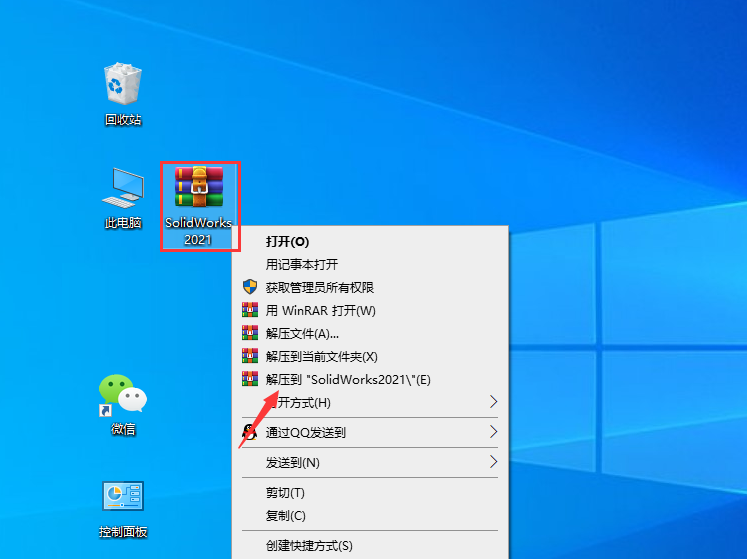Image resolution: width=747 pixels, height=559 pixels.
Task: Click the WinRAR icon beside 解压到 "SolidWorks2021\"(E)
Action: 250,379
